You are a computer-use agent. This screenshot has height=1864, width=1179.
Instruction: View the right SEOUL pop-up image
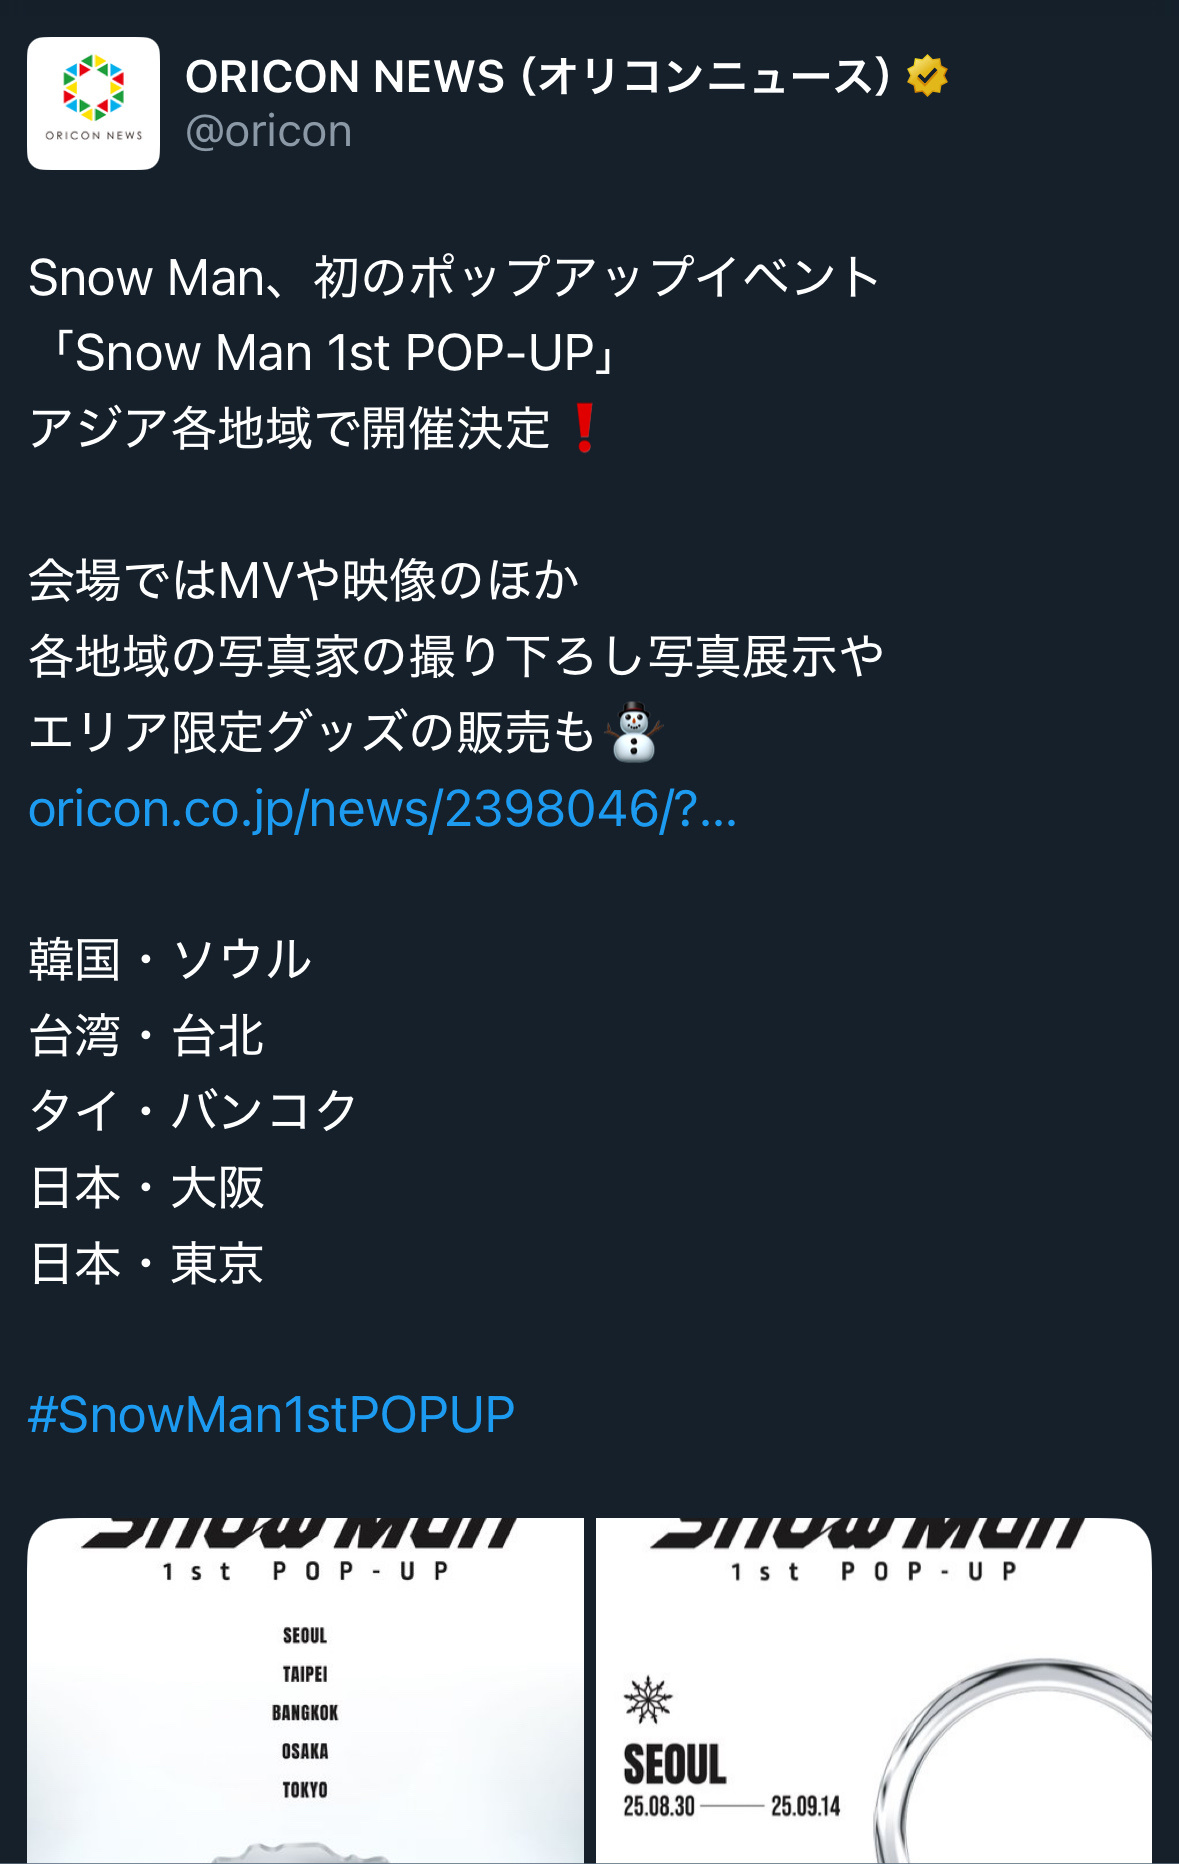(x=874, y=1690)
